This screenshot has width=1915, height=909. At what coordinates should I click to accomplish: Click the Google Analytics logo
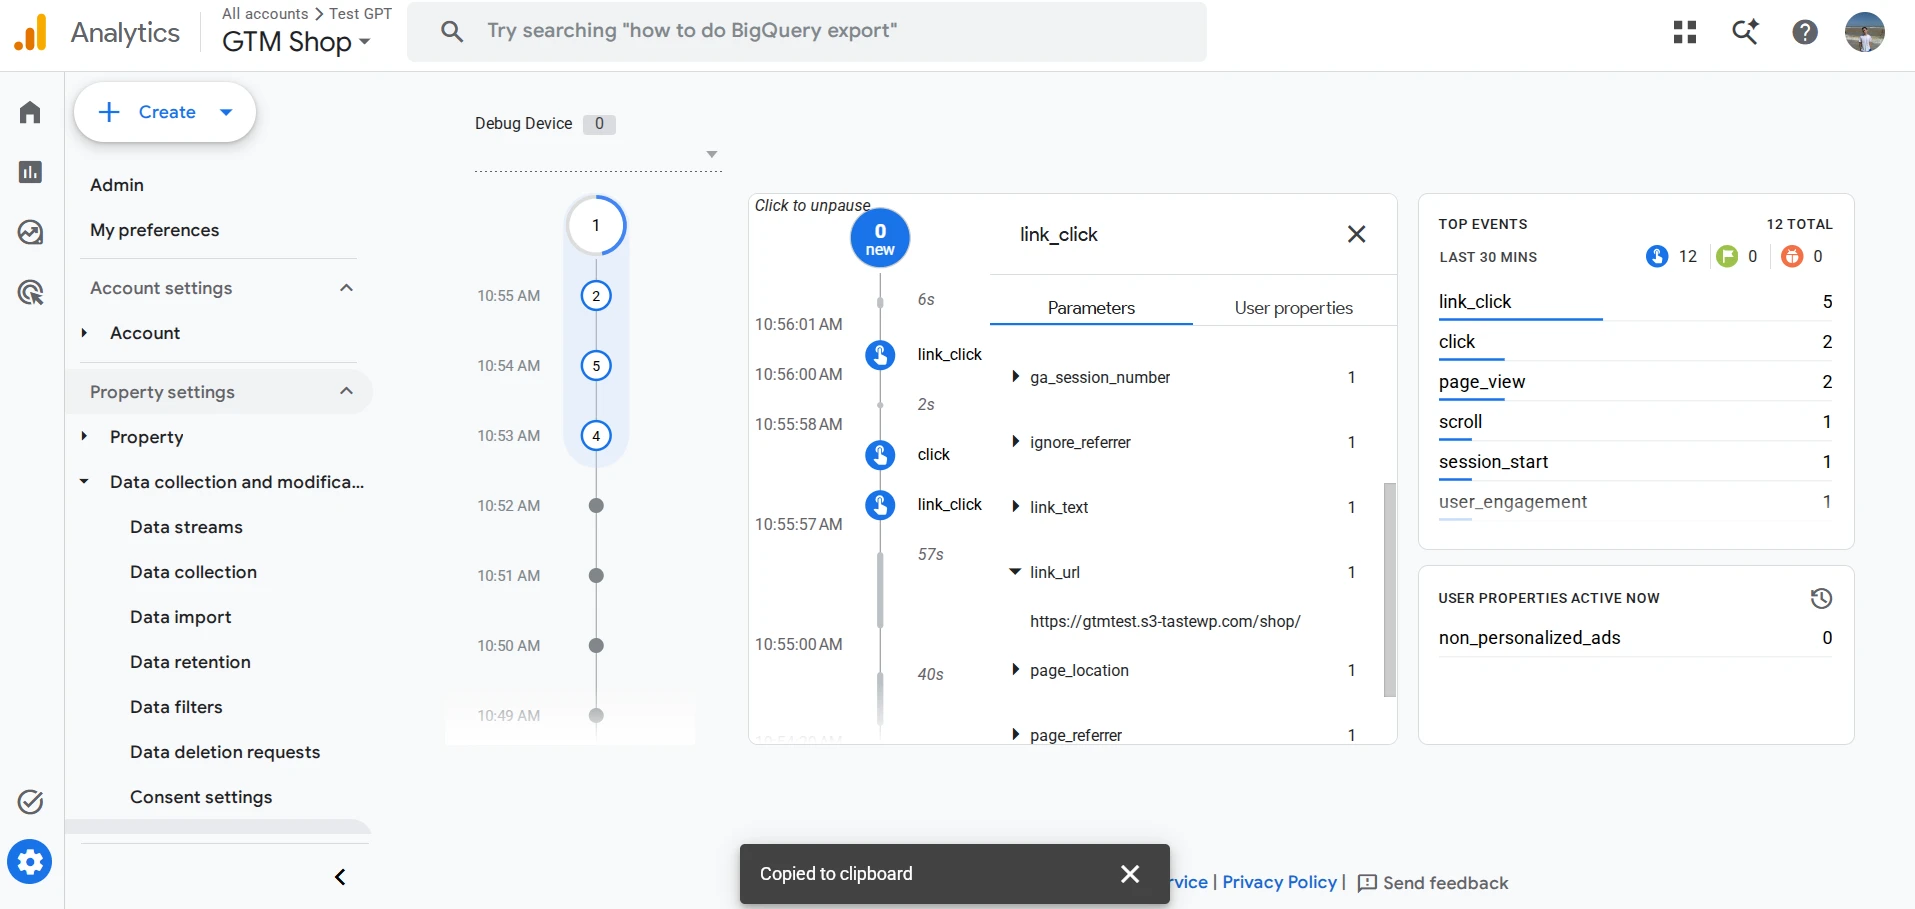tap(30, 32)
